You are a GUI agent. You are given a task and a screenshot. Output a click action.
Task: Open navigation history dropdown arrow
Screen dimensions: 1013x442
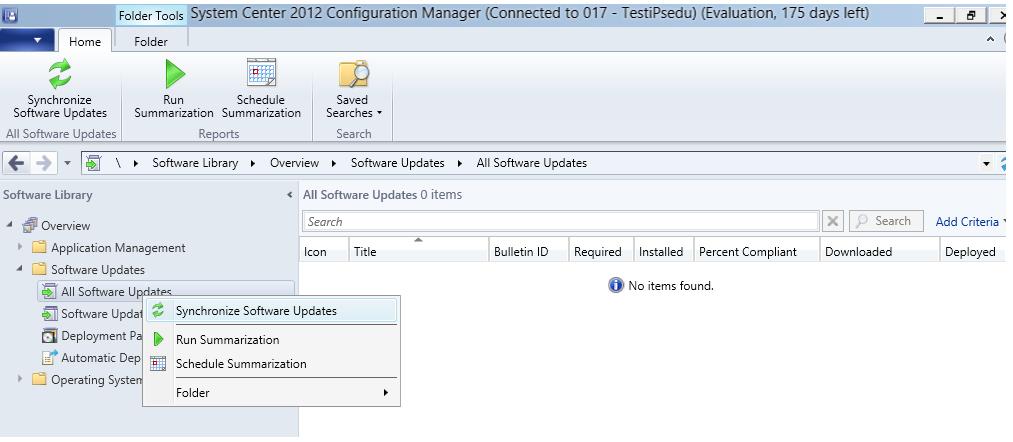tap(68, 163)
